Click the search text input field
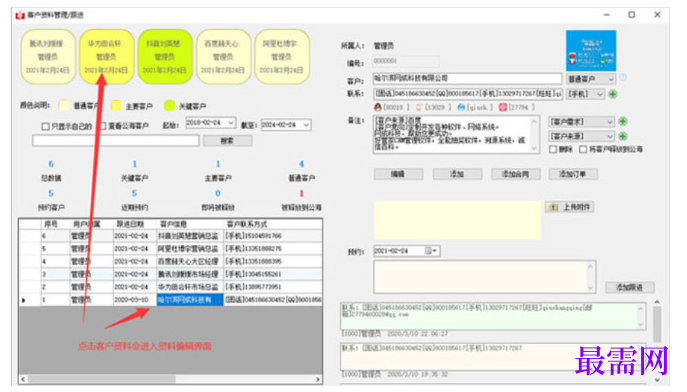This screenshot has height=392, width=687. [116, 141]
